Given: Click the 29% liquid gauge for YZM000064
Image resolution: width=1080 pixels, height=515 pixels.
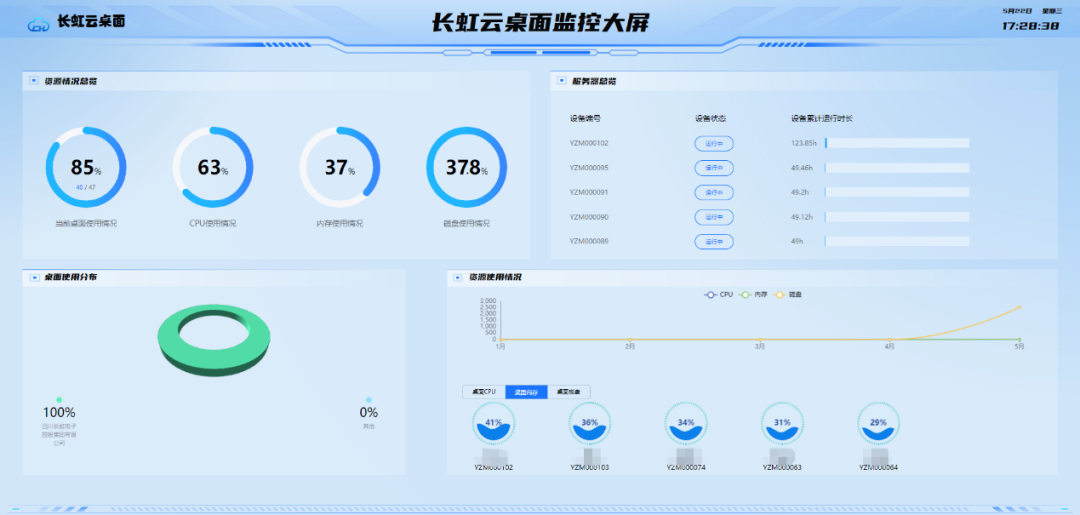Looking at the screenshot, I should click(x=878, y=424).
